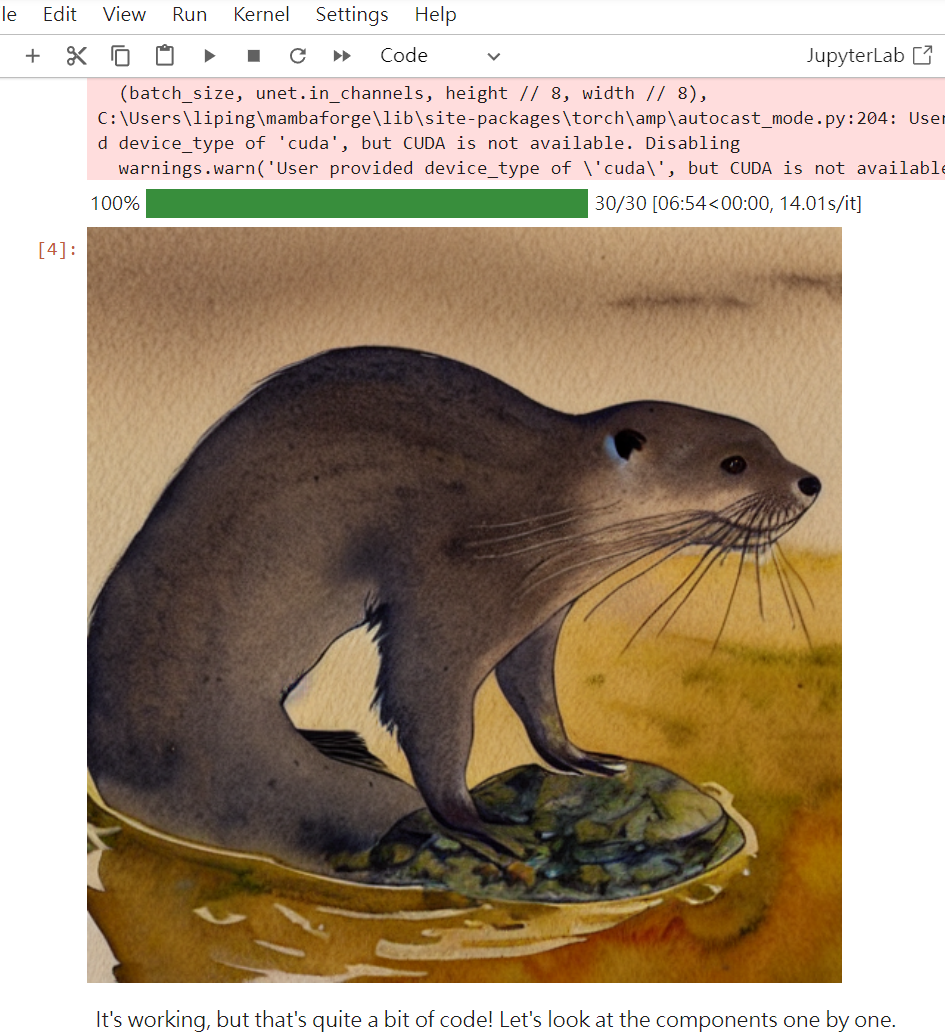Click the batch_size, unet.in_channels output line

pyautogui.click(x=413, y=93)
